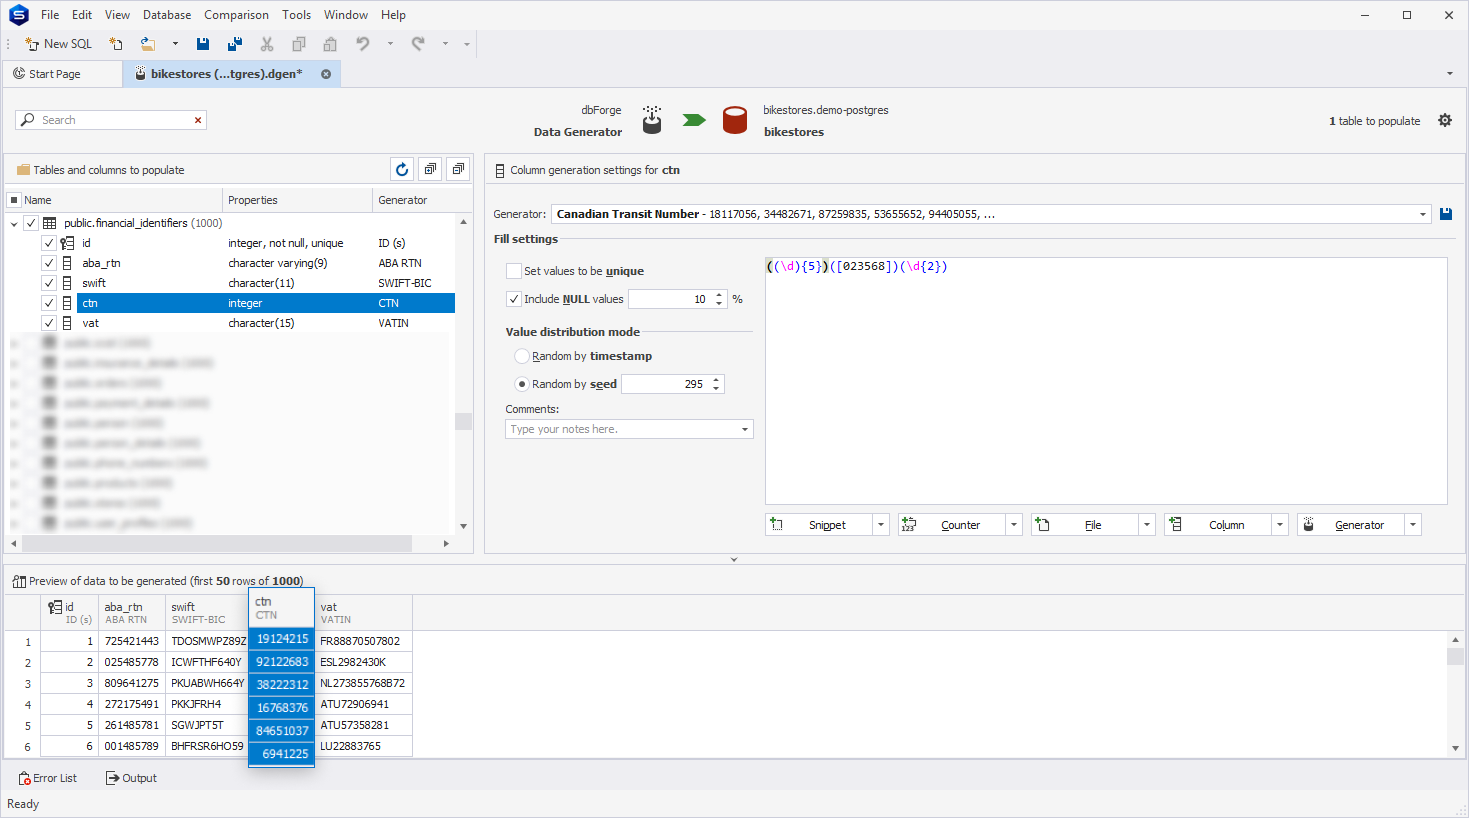The width and height of the screenshot is (1469, 818).
Task: Open the Database menu
Action: coord(167,15)
